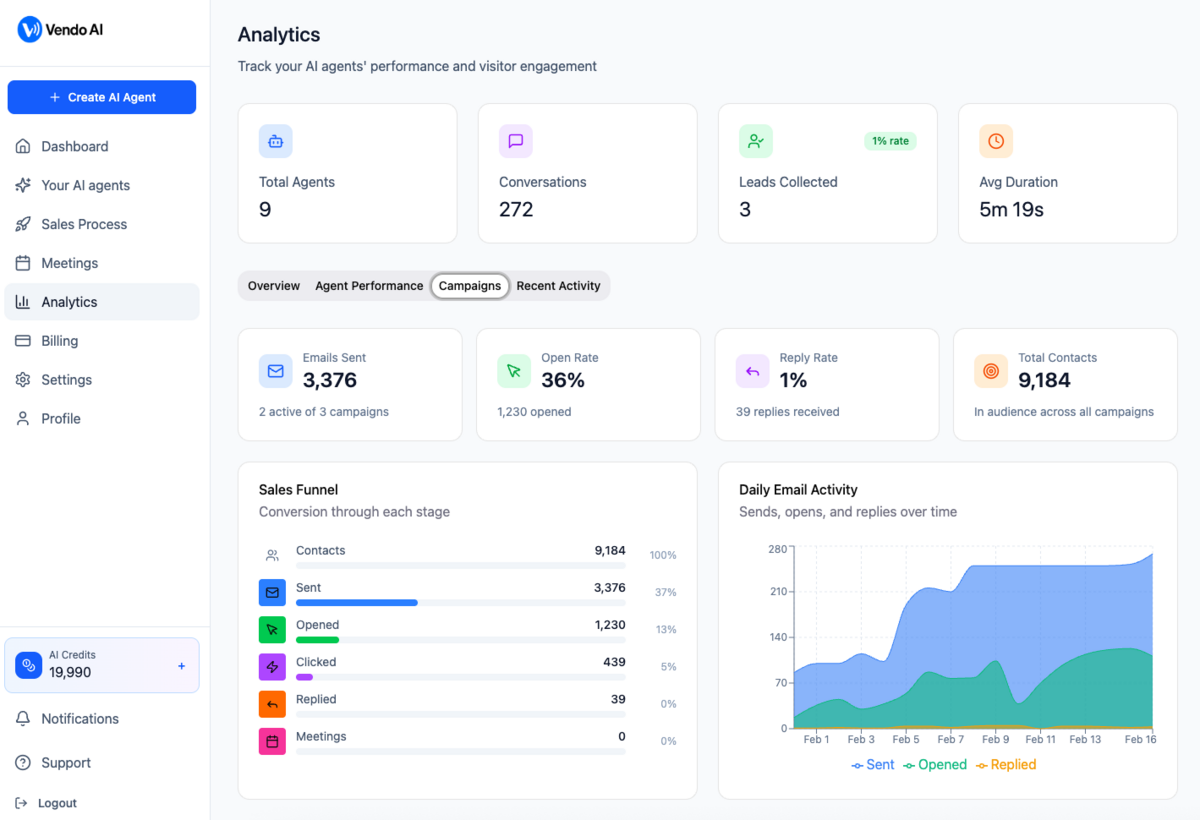Screen dimensions: 1200x820
Task: Toggle the Sent series in the chart legend
Action: pyautogui.click(x=873, y=764)
